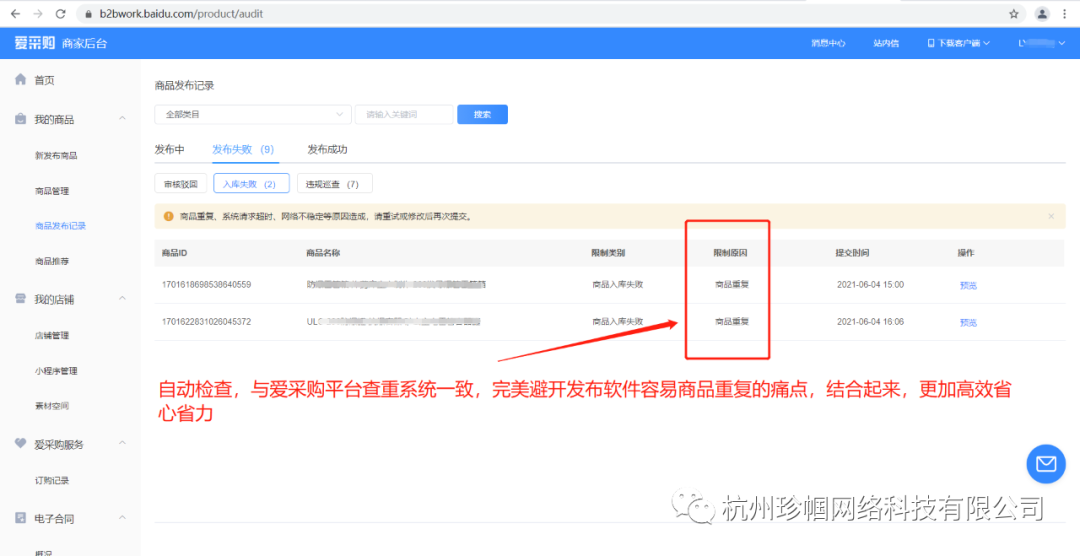Click the orange warning icon in notice bar
Image resolution: width=1080 pixels, height=556 pixels.
tap(169, 216)
